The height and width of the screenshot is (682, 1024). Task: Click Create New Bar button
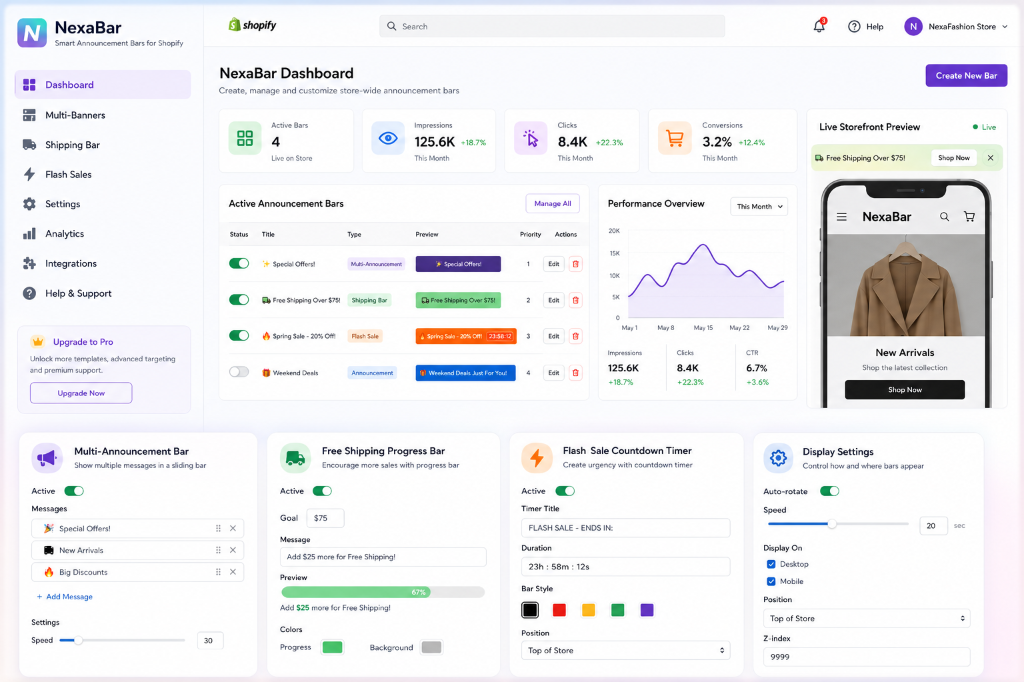966,76
